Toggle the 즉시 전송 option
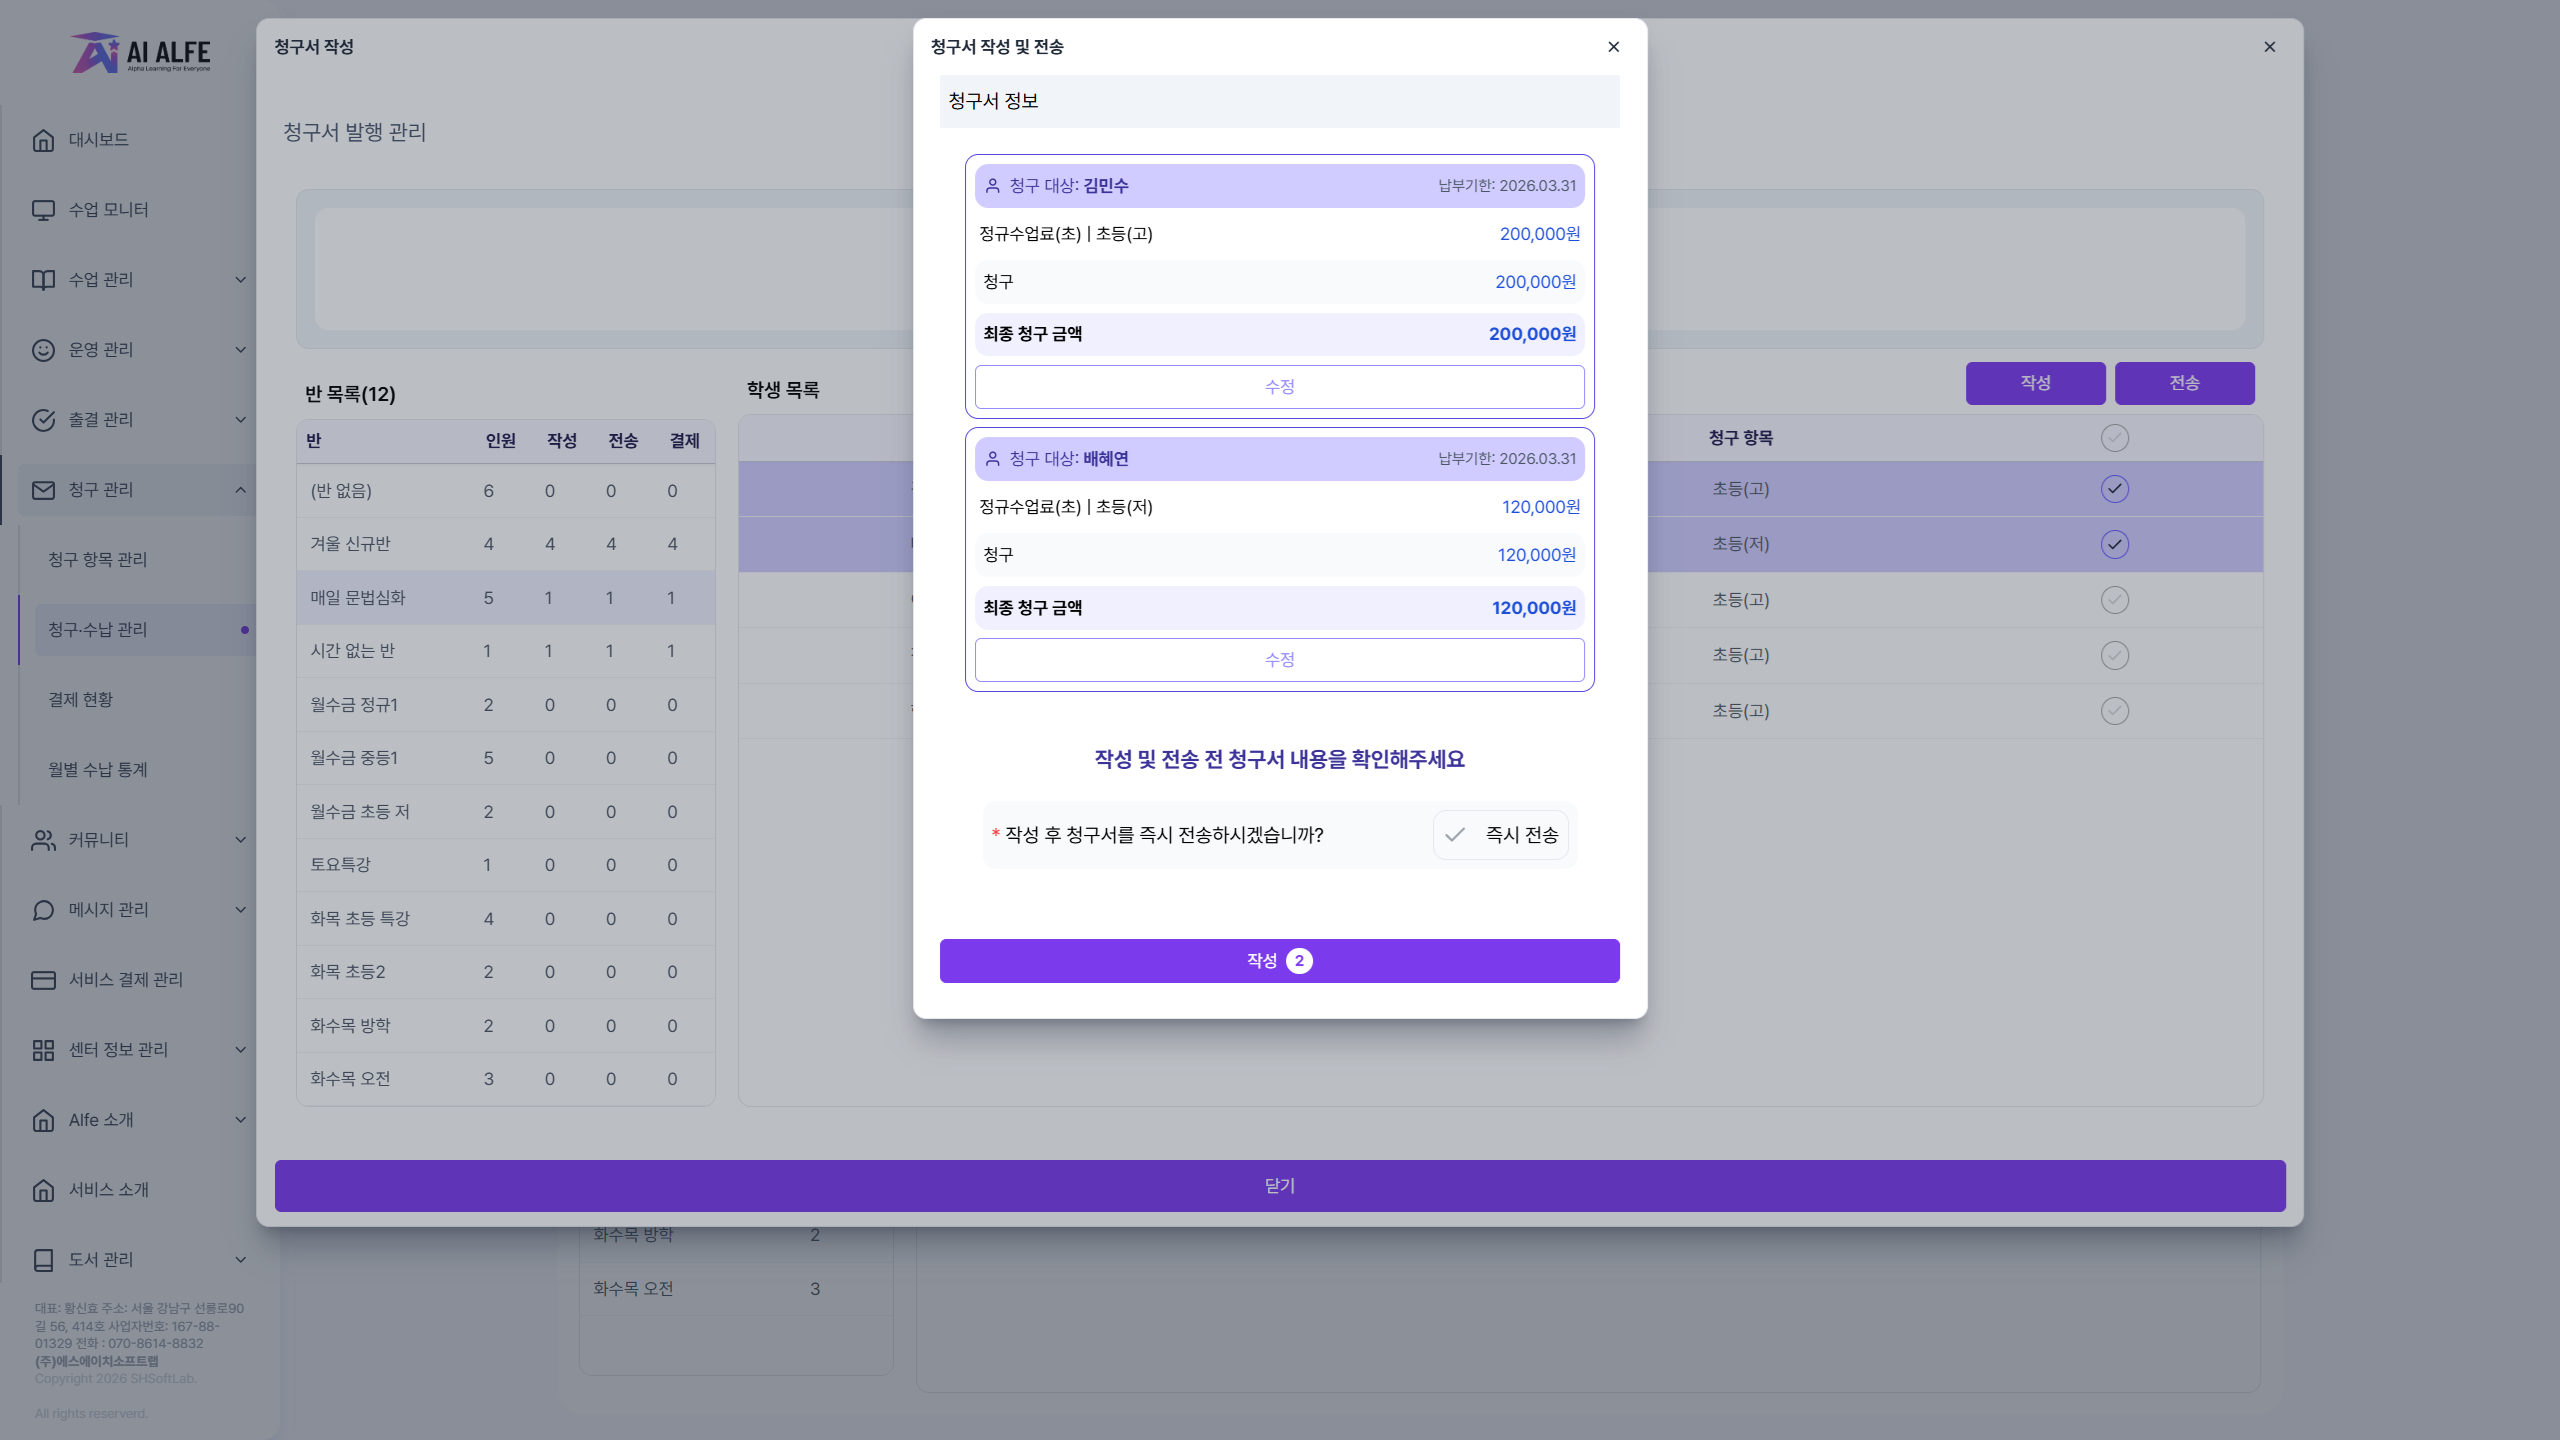 (1500, 835)
